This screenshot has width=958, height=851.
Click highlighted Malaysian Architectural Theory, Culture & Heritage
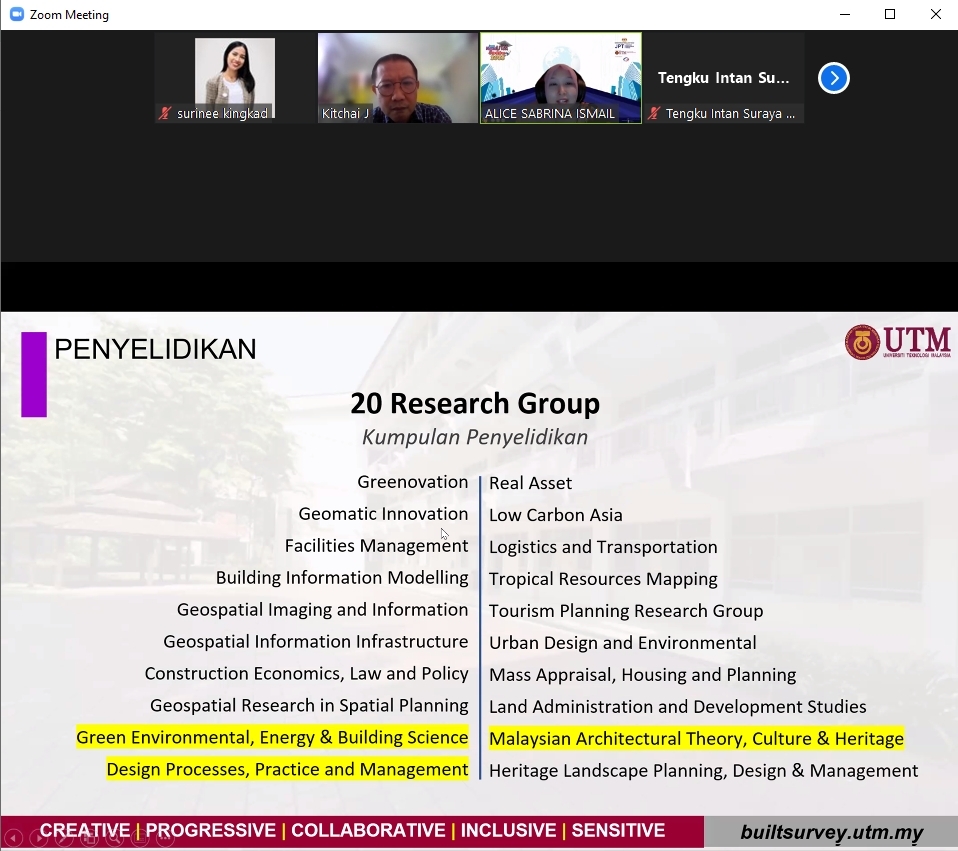696,739
